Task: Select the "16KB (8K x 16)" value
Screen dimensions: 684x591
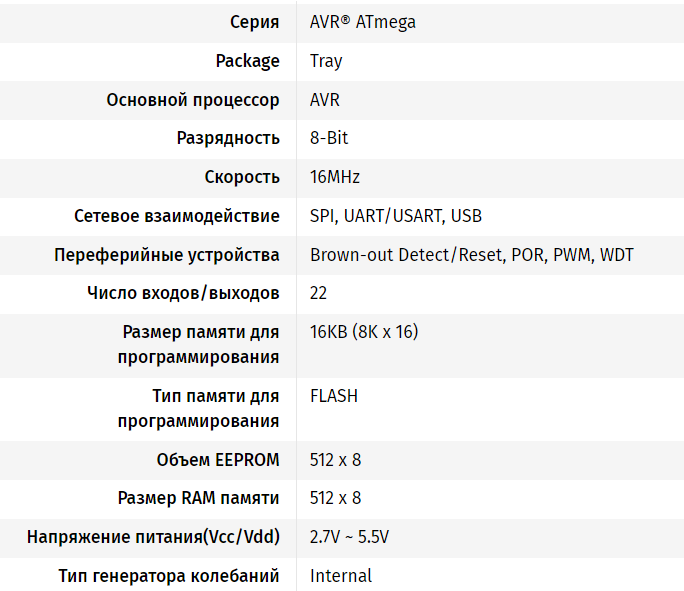Action: 364,332
